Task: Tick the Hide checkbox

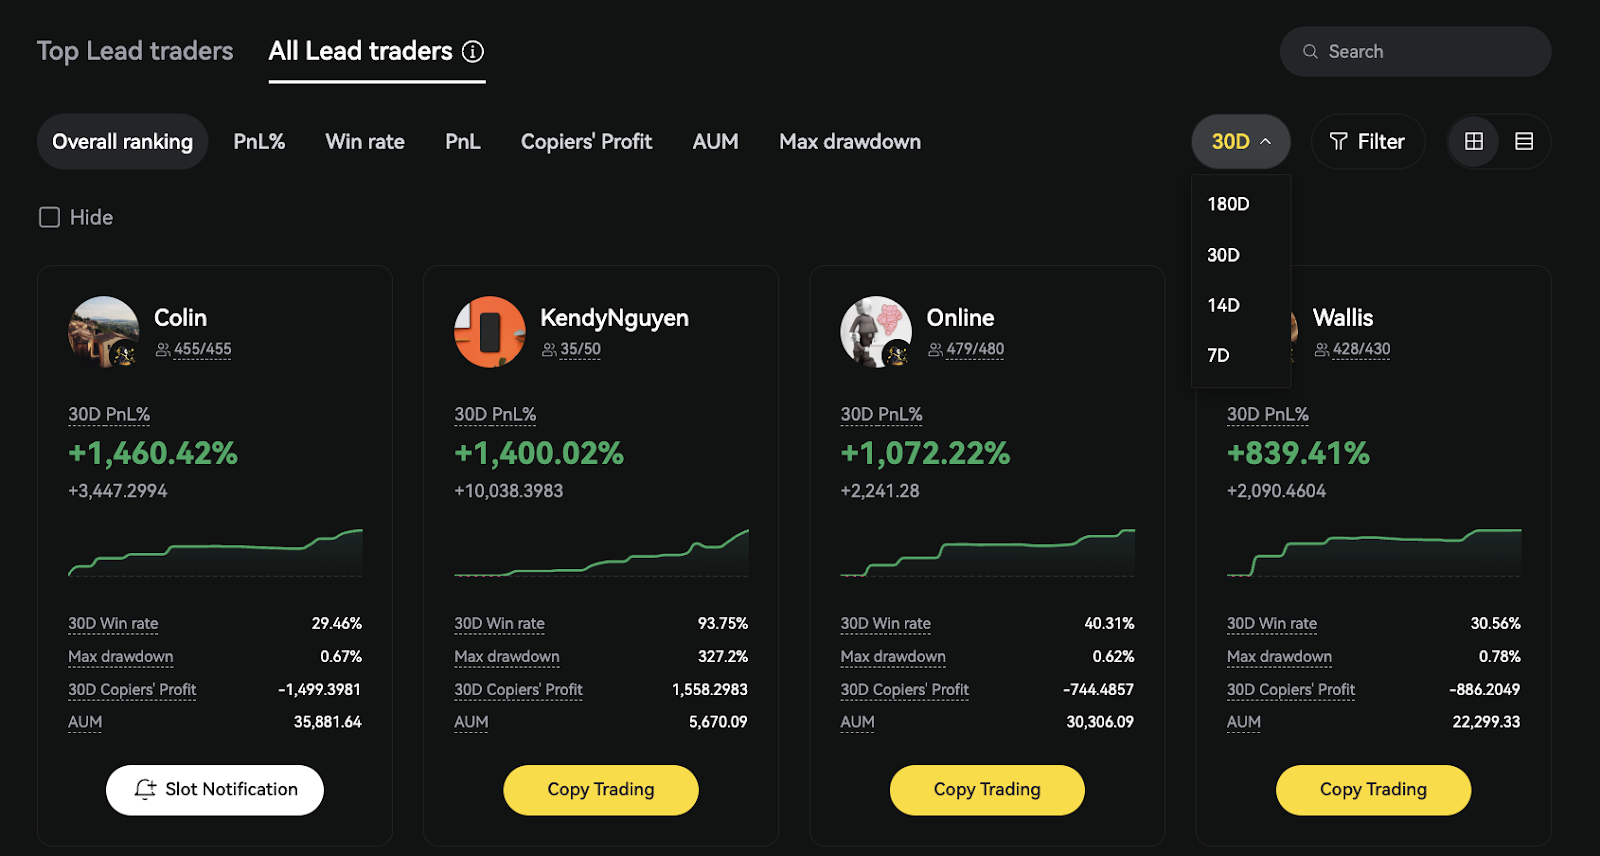Action: pos(49,217)
